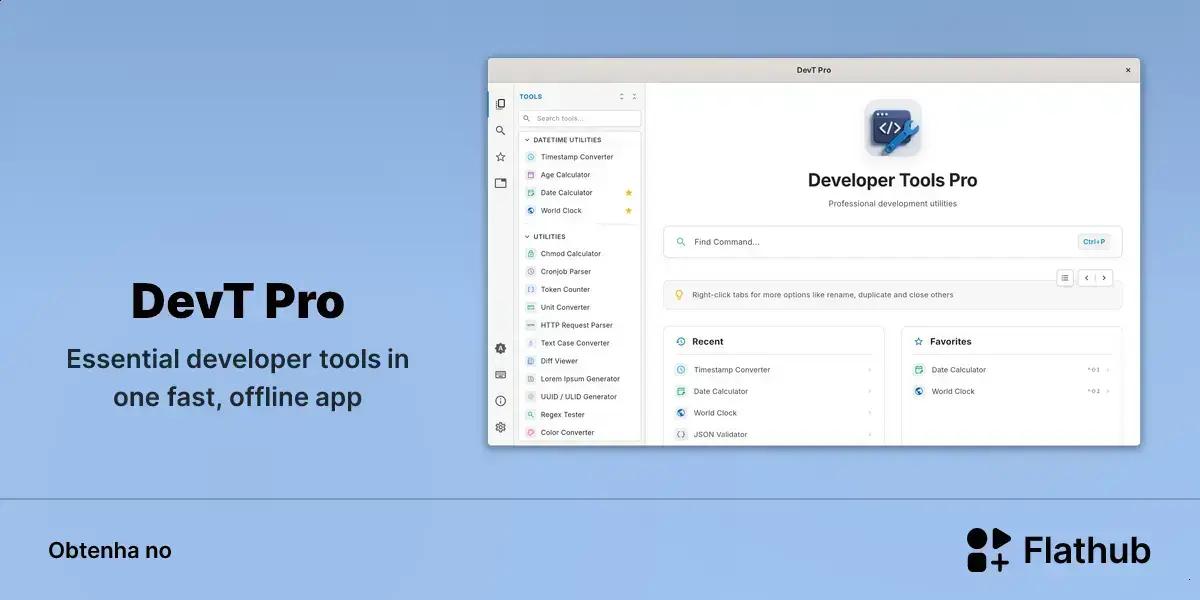The width and height of the screenshot is (1200, 600).
Task: Unfavorite Date Calculator via its yellow star
Action: pos(629,193)
